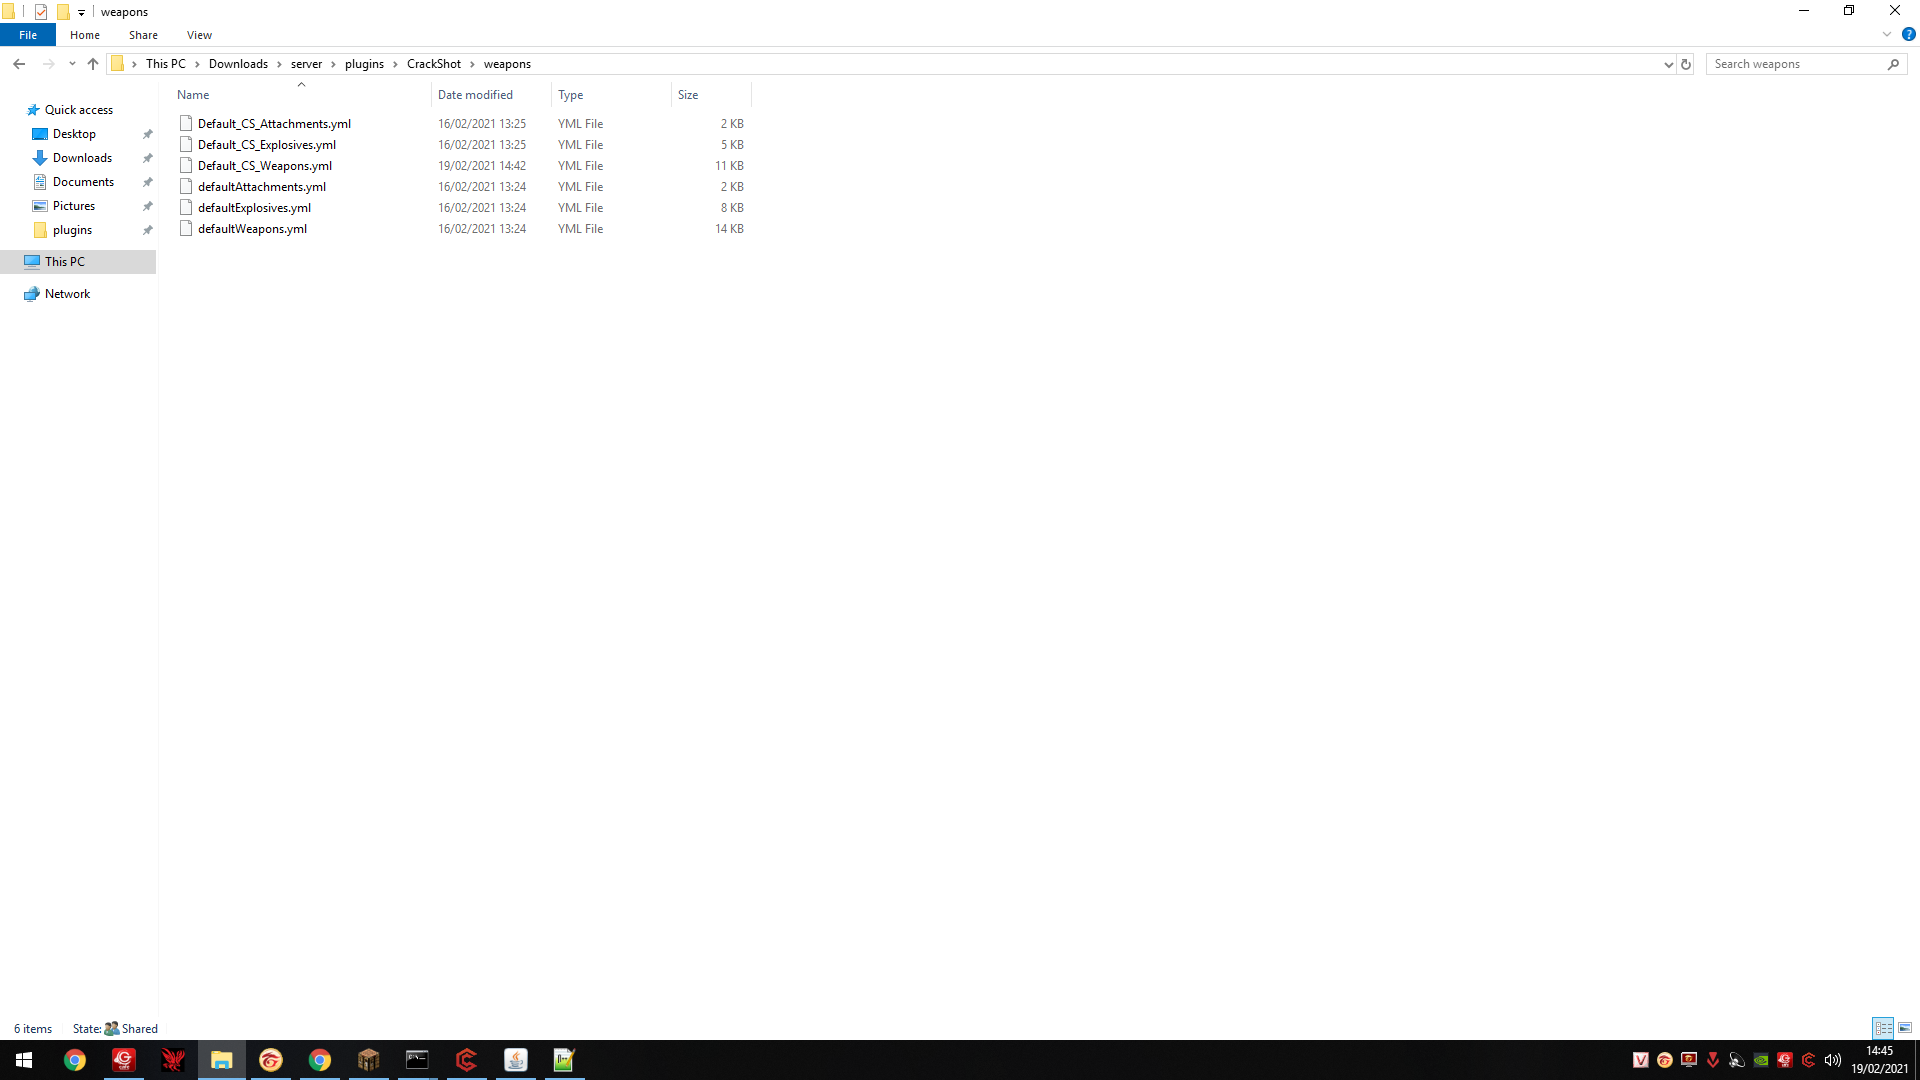Expand Customize Quick Access Toolbar dropdown
Screen dimensions: 1920x1080
point(81,12)
